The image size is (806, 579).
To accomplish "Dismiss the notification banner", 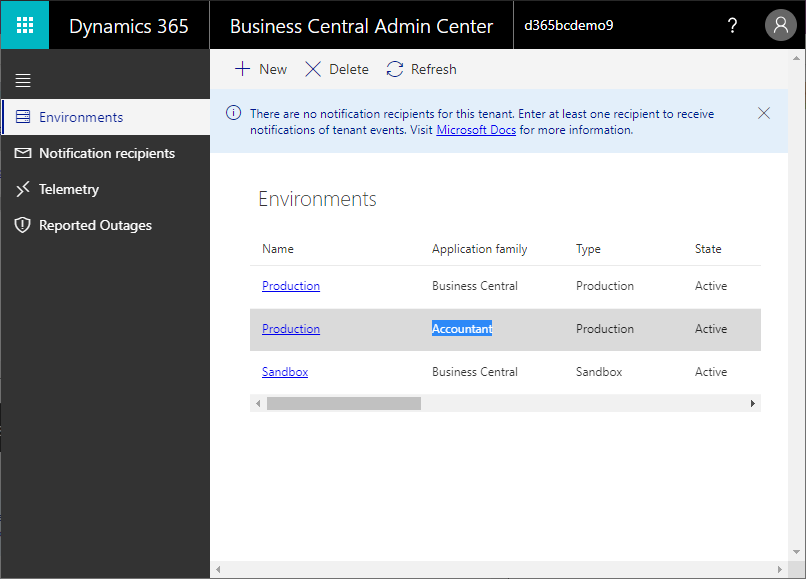I will pos(764,113).
